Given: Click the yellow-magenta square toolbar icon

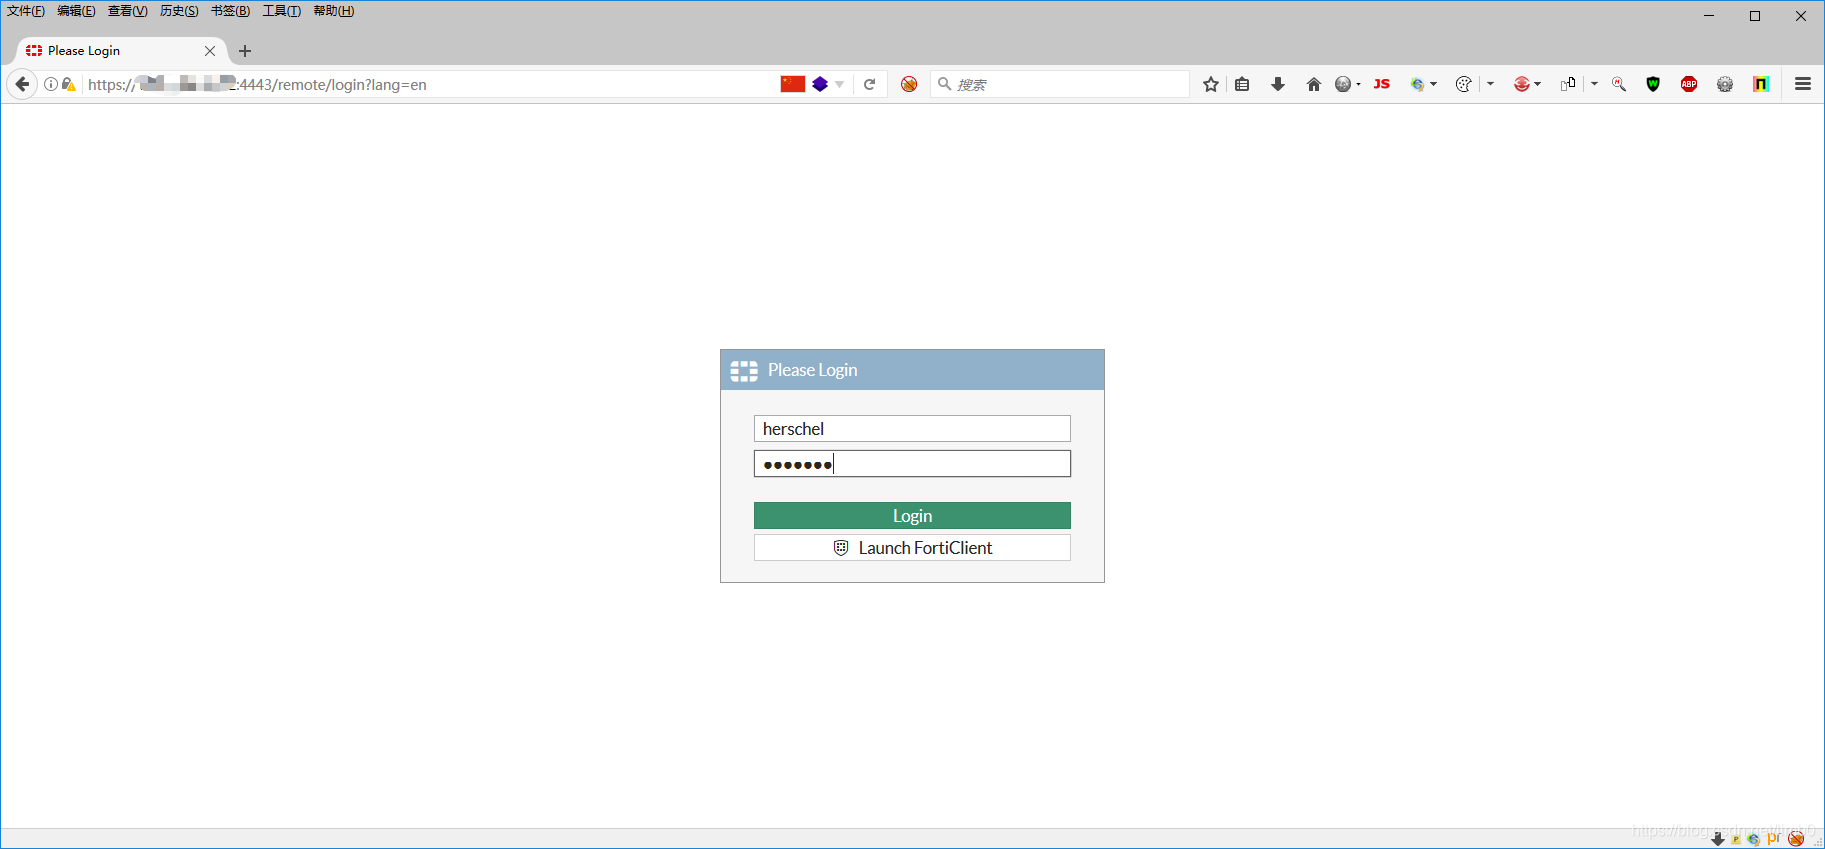Looking at the screenshot, I should click(x=1761, y=84).
